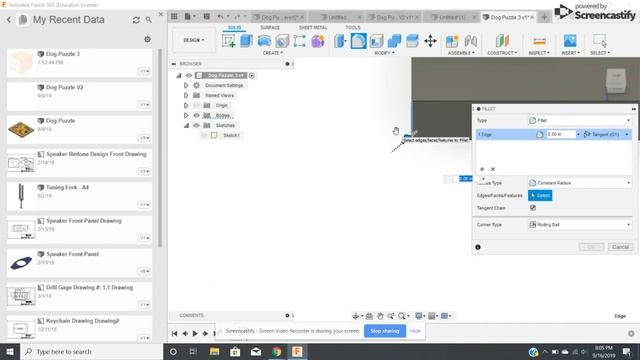Open the Corner Type Rolling Ball dropdown
Viewport: 640px width, 360px height.
tap(580, 224)
